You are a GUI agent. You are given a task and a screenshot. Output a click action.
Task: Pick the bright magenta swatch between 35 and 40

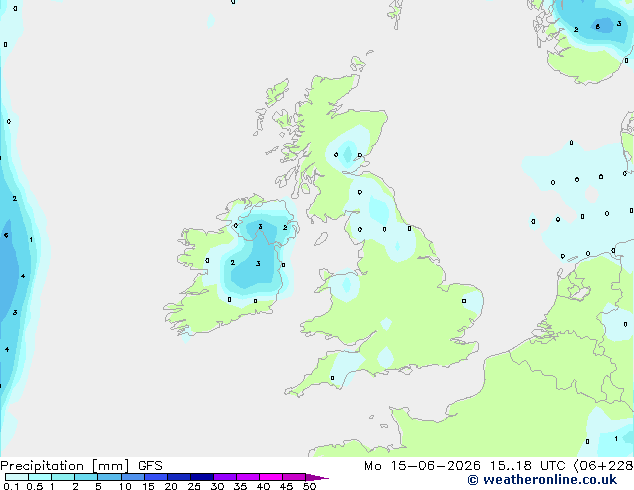pyautogui.click(x=248, y=477)
